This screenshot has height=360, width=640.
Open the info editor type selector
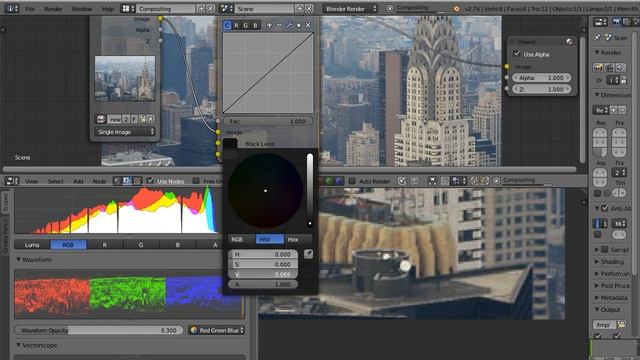11,8
